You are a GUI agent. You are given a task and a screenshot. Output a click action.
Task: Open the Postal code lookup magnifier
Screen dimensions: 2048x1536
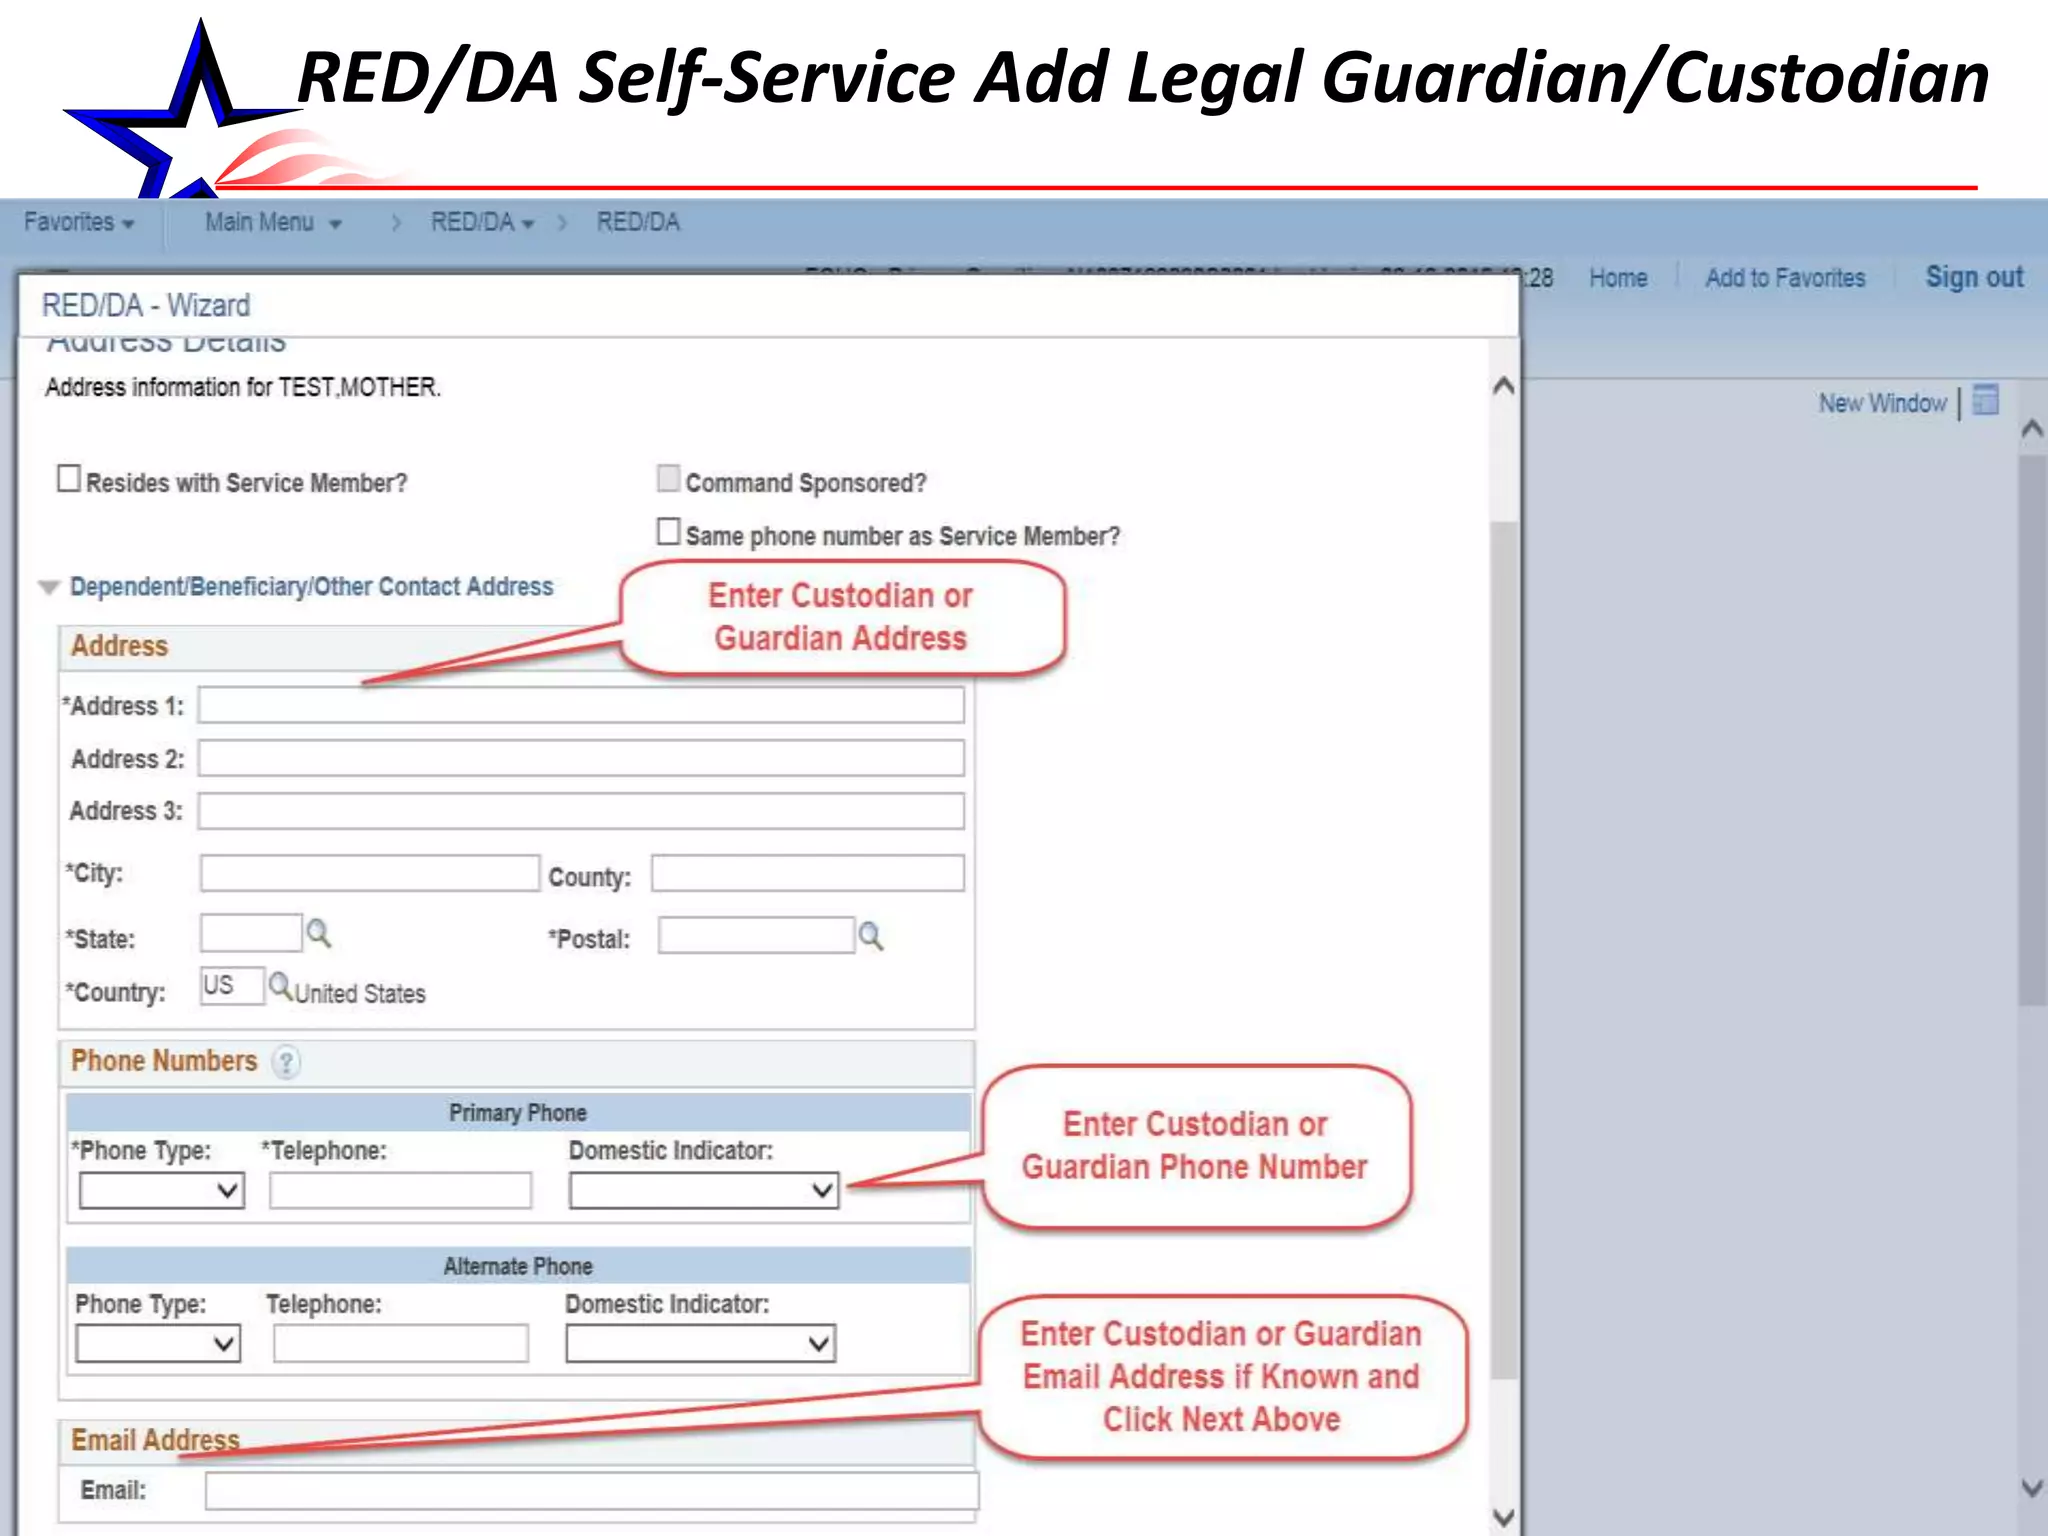click(x=871, y=936)
